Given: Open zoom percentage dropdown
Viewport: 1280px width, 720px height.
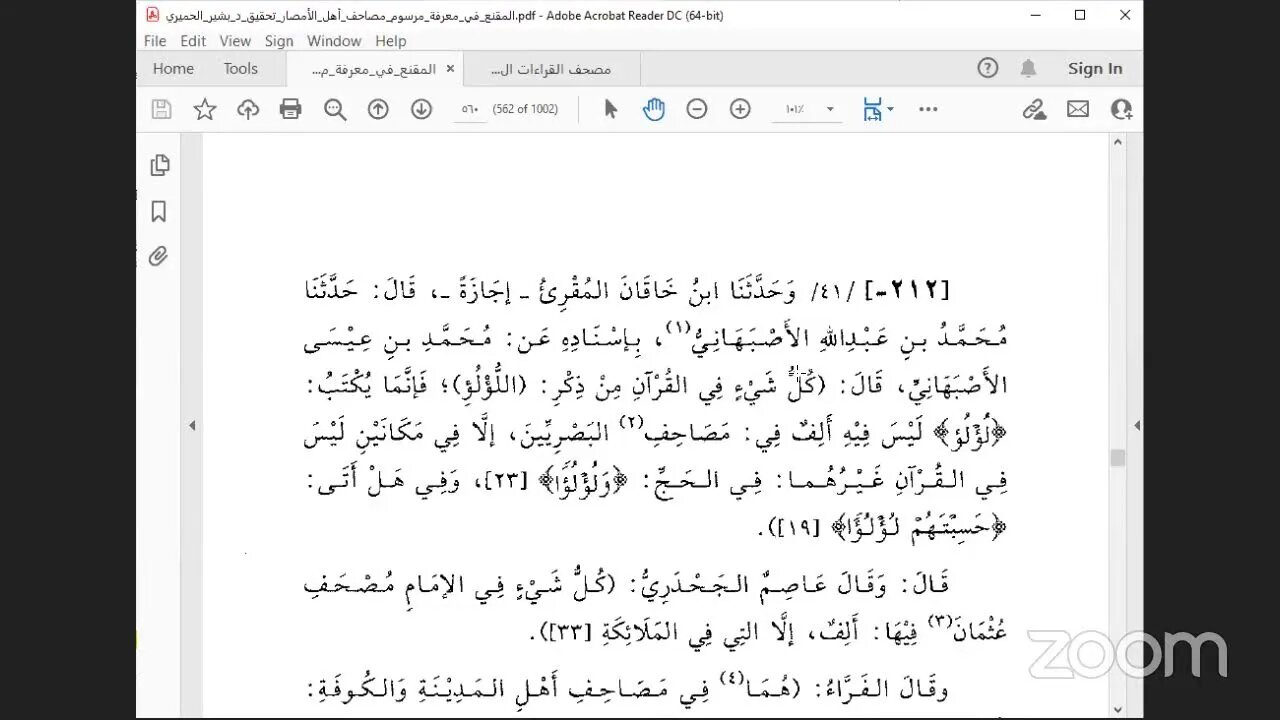Looking at the screenshot, I should tap(830, 109).
